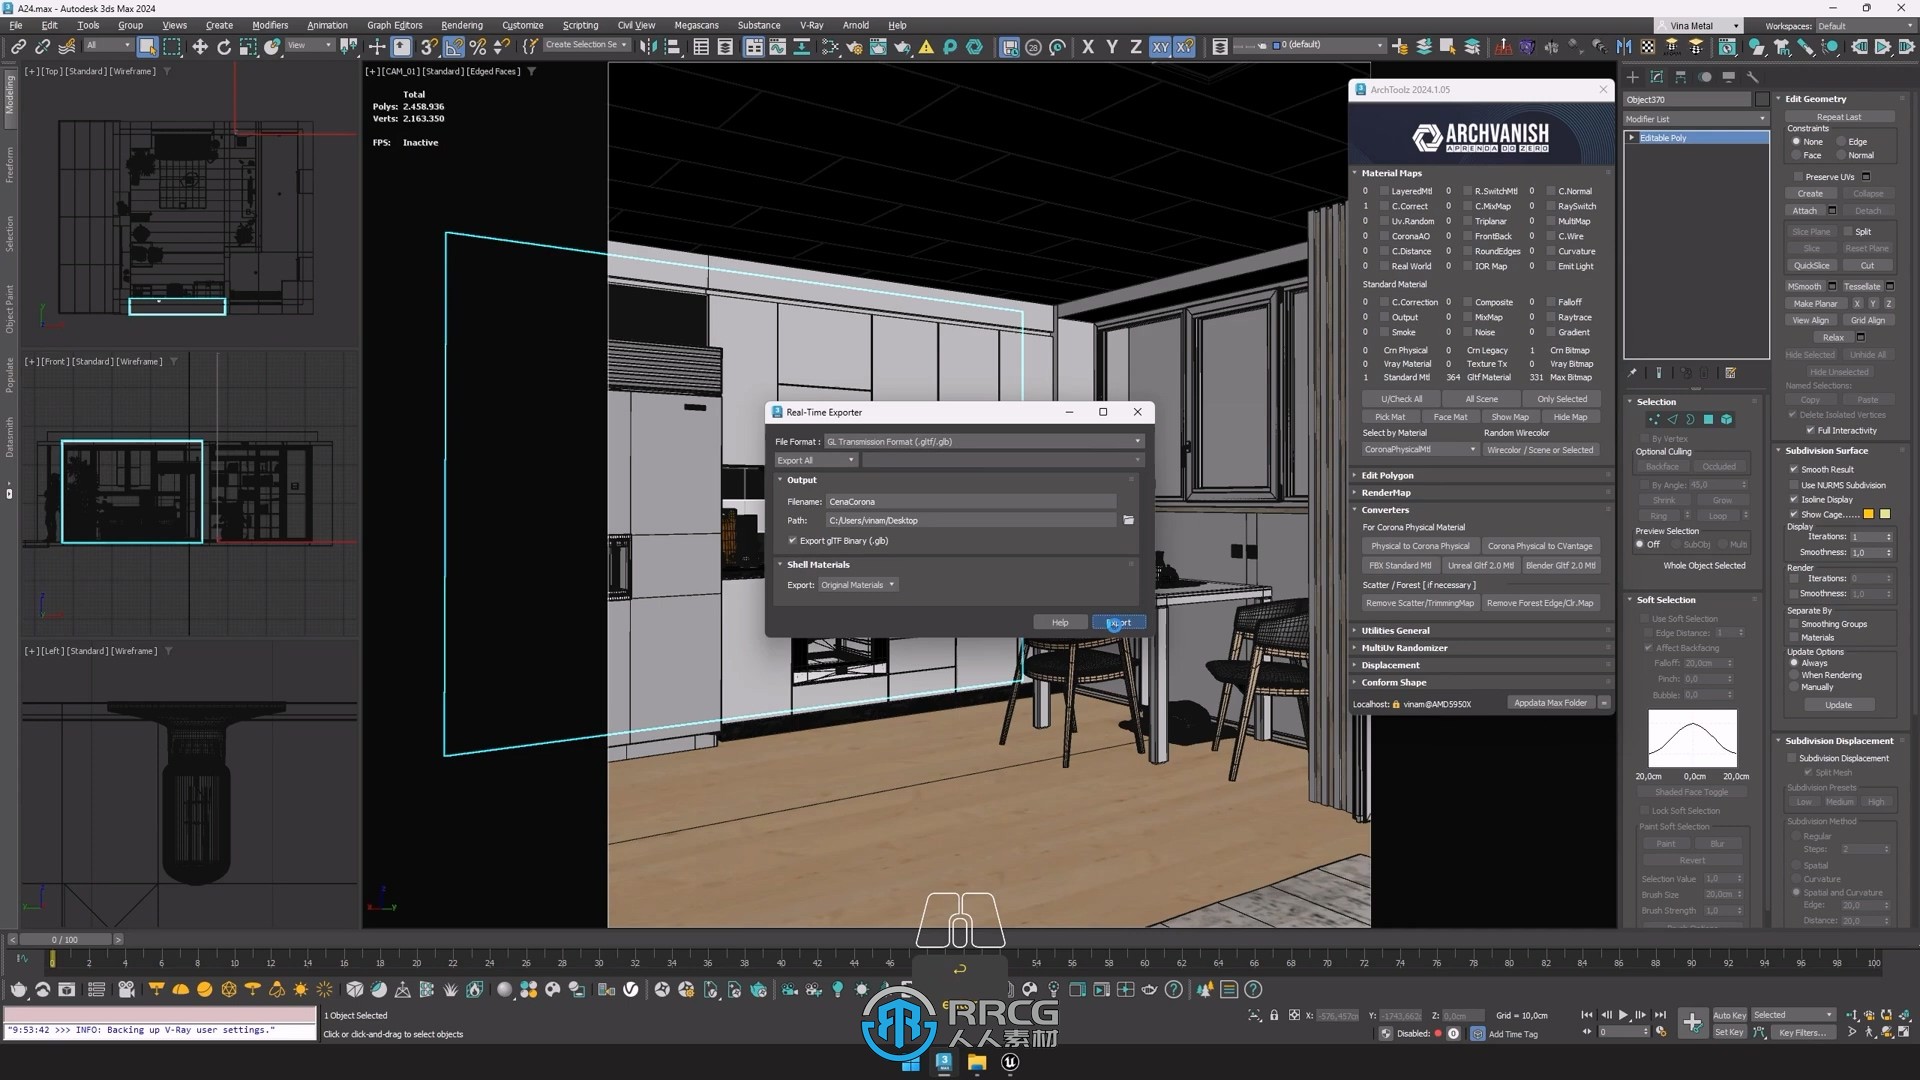Open the Export: Original Materials dropdown
The image size is (1920, 1080).
857,584
